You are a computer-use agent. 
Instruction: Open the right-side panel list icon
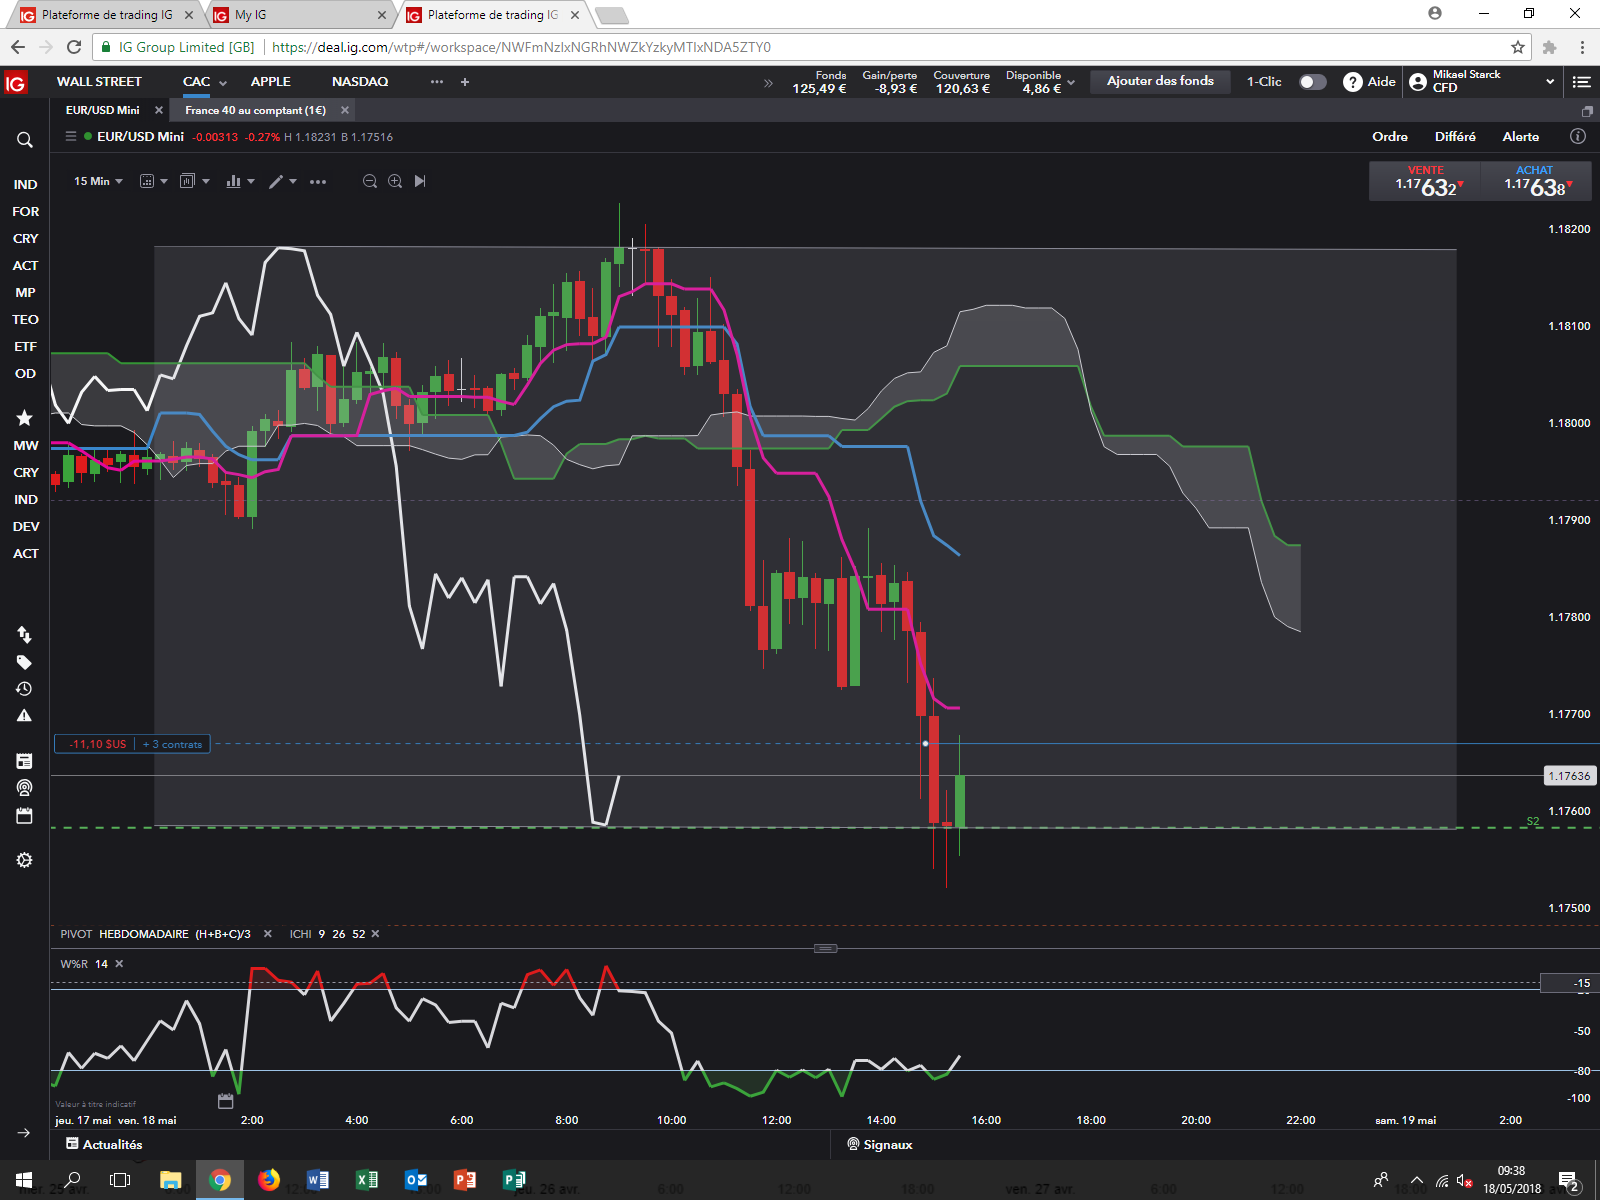tap(1581, 82)
